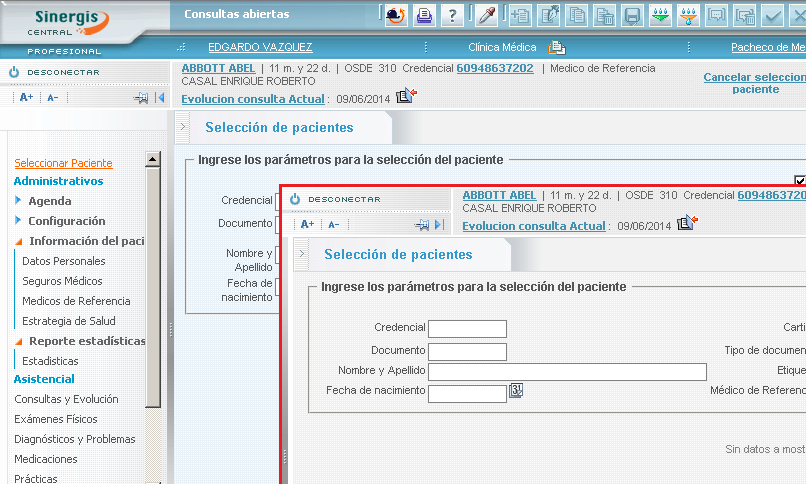Click the checkmark confirm icon in toolbar
The image size is (806, 484).
[x=772, y=15]
